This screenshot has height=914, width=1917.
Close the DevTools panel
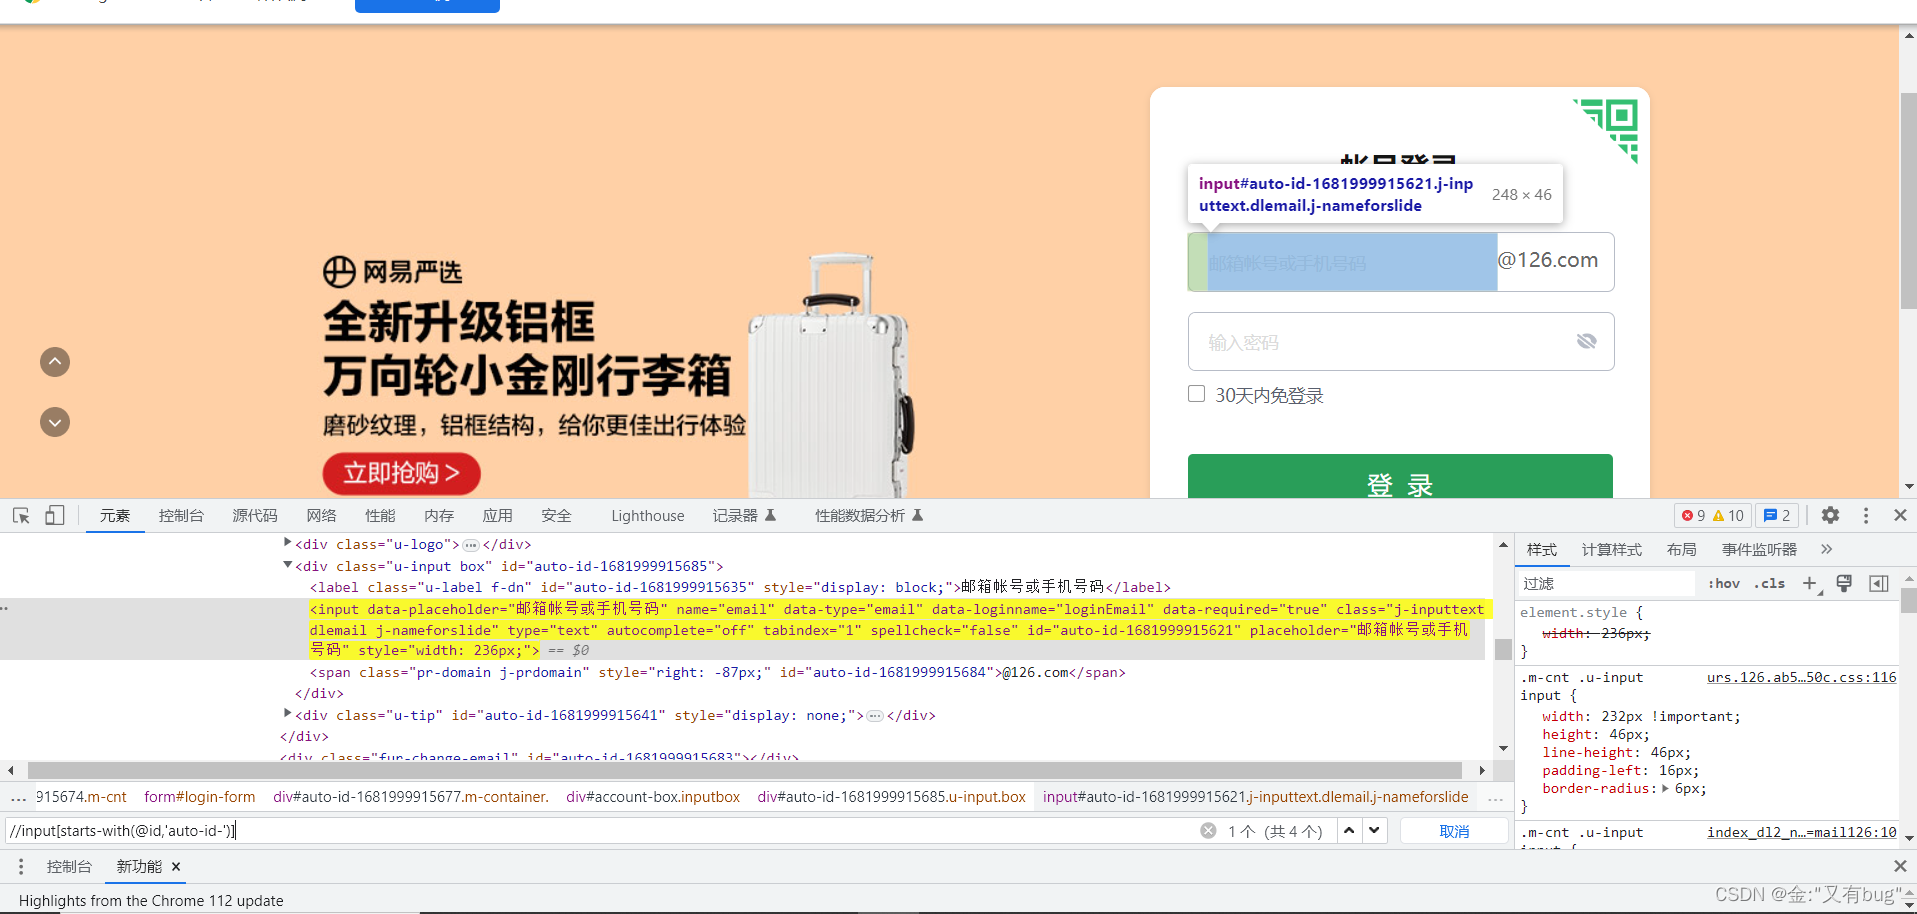click(1900, 515)
